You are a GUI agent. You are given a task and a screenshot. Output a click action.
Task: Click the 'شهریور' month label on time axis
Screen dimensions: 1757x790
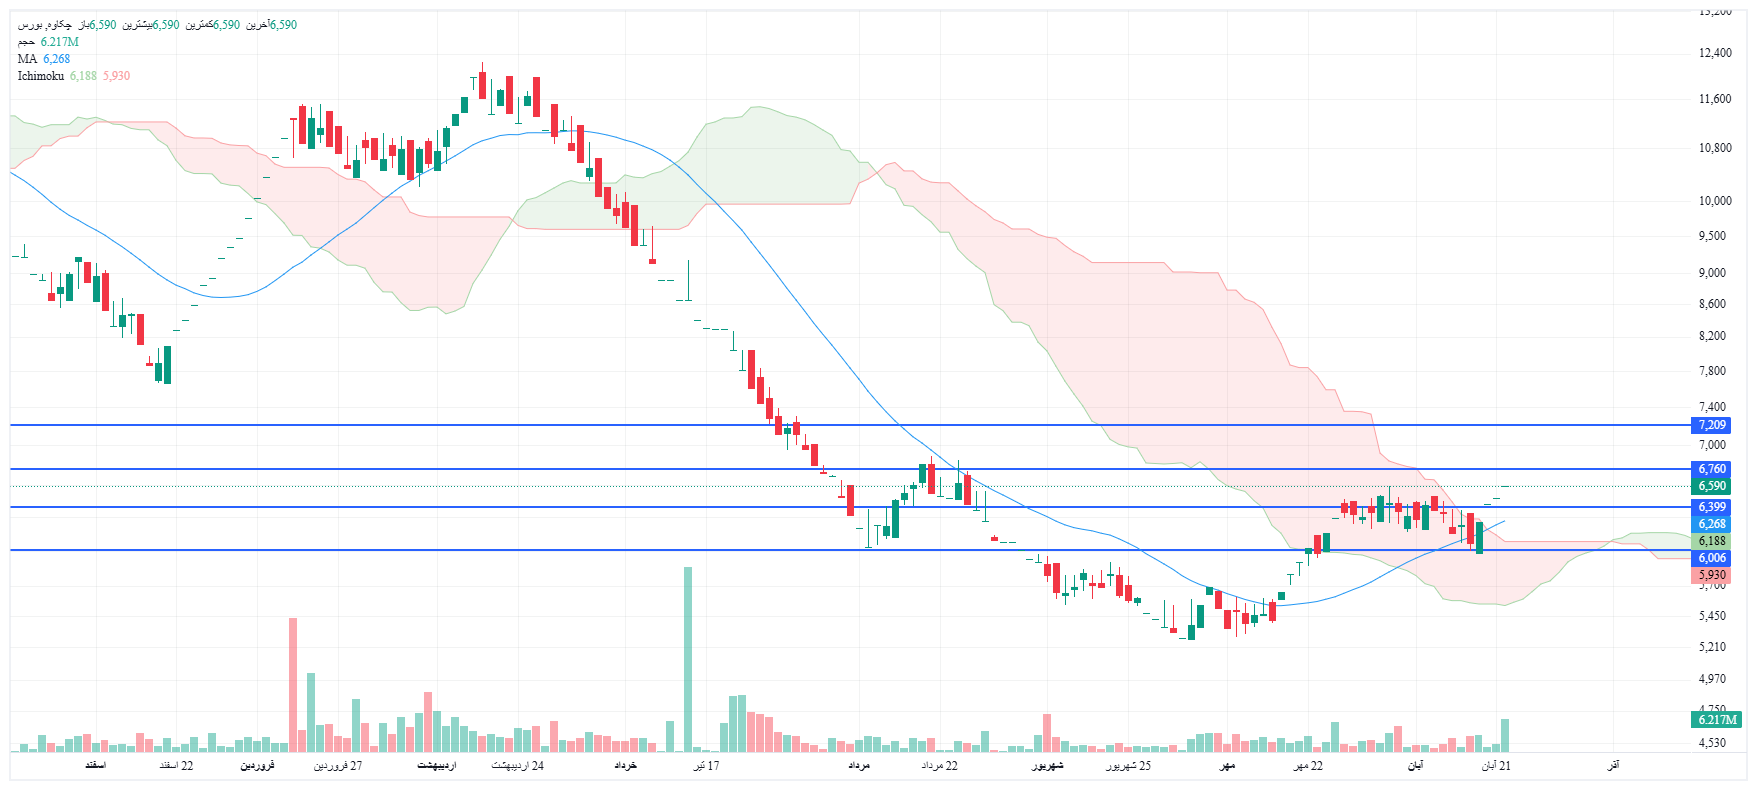(1047, 766)
